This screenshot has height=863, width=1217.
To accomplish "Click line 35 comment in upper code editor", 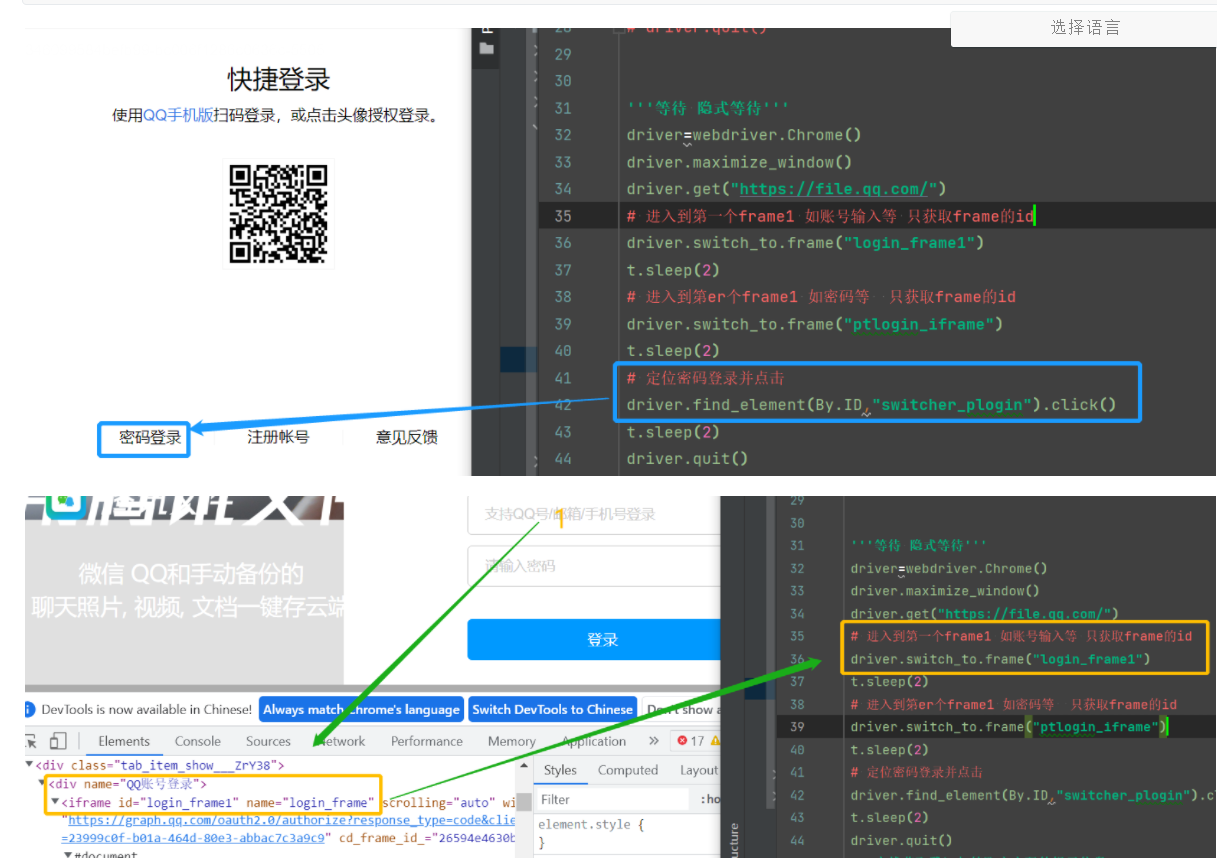I will click(x=830, y=216).
